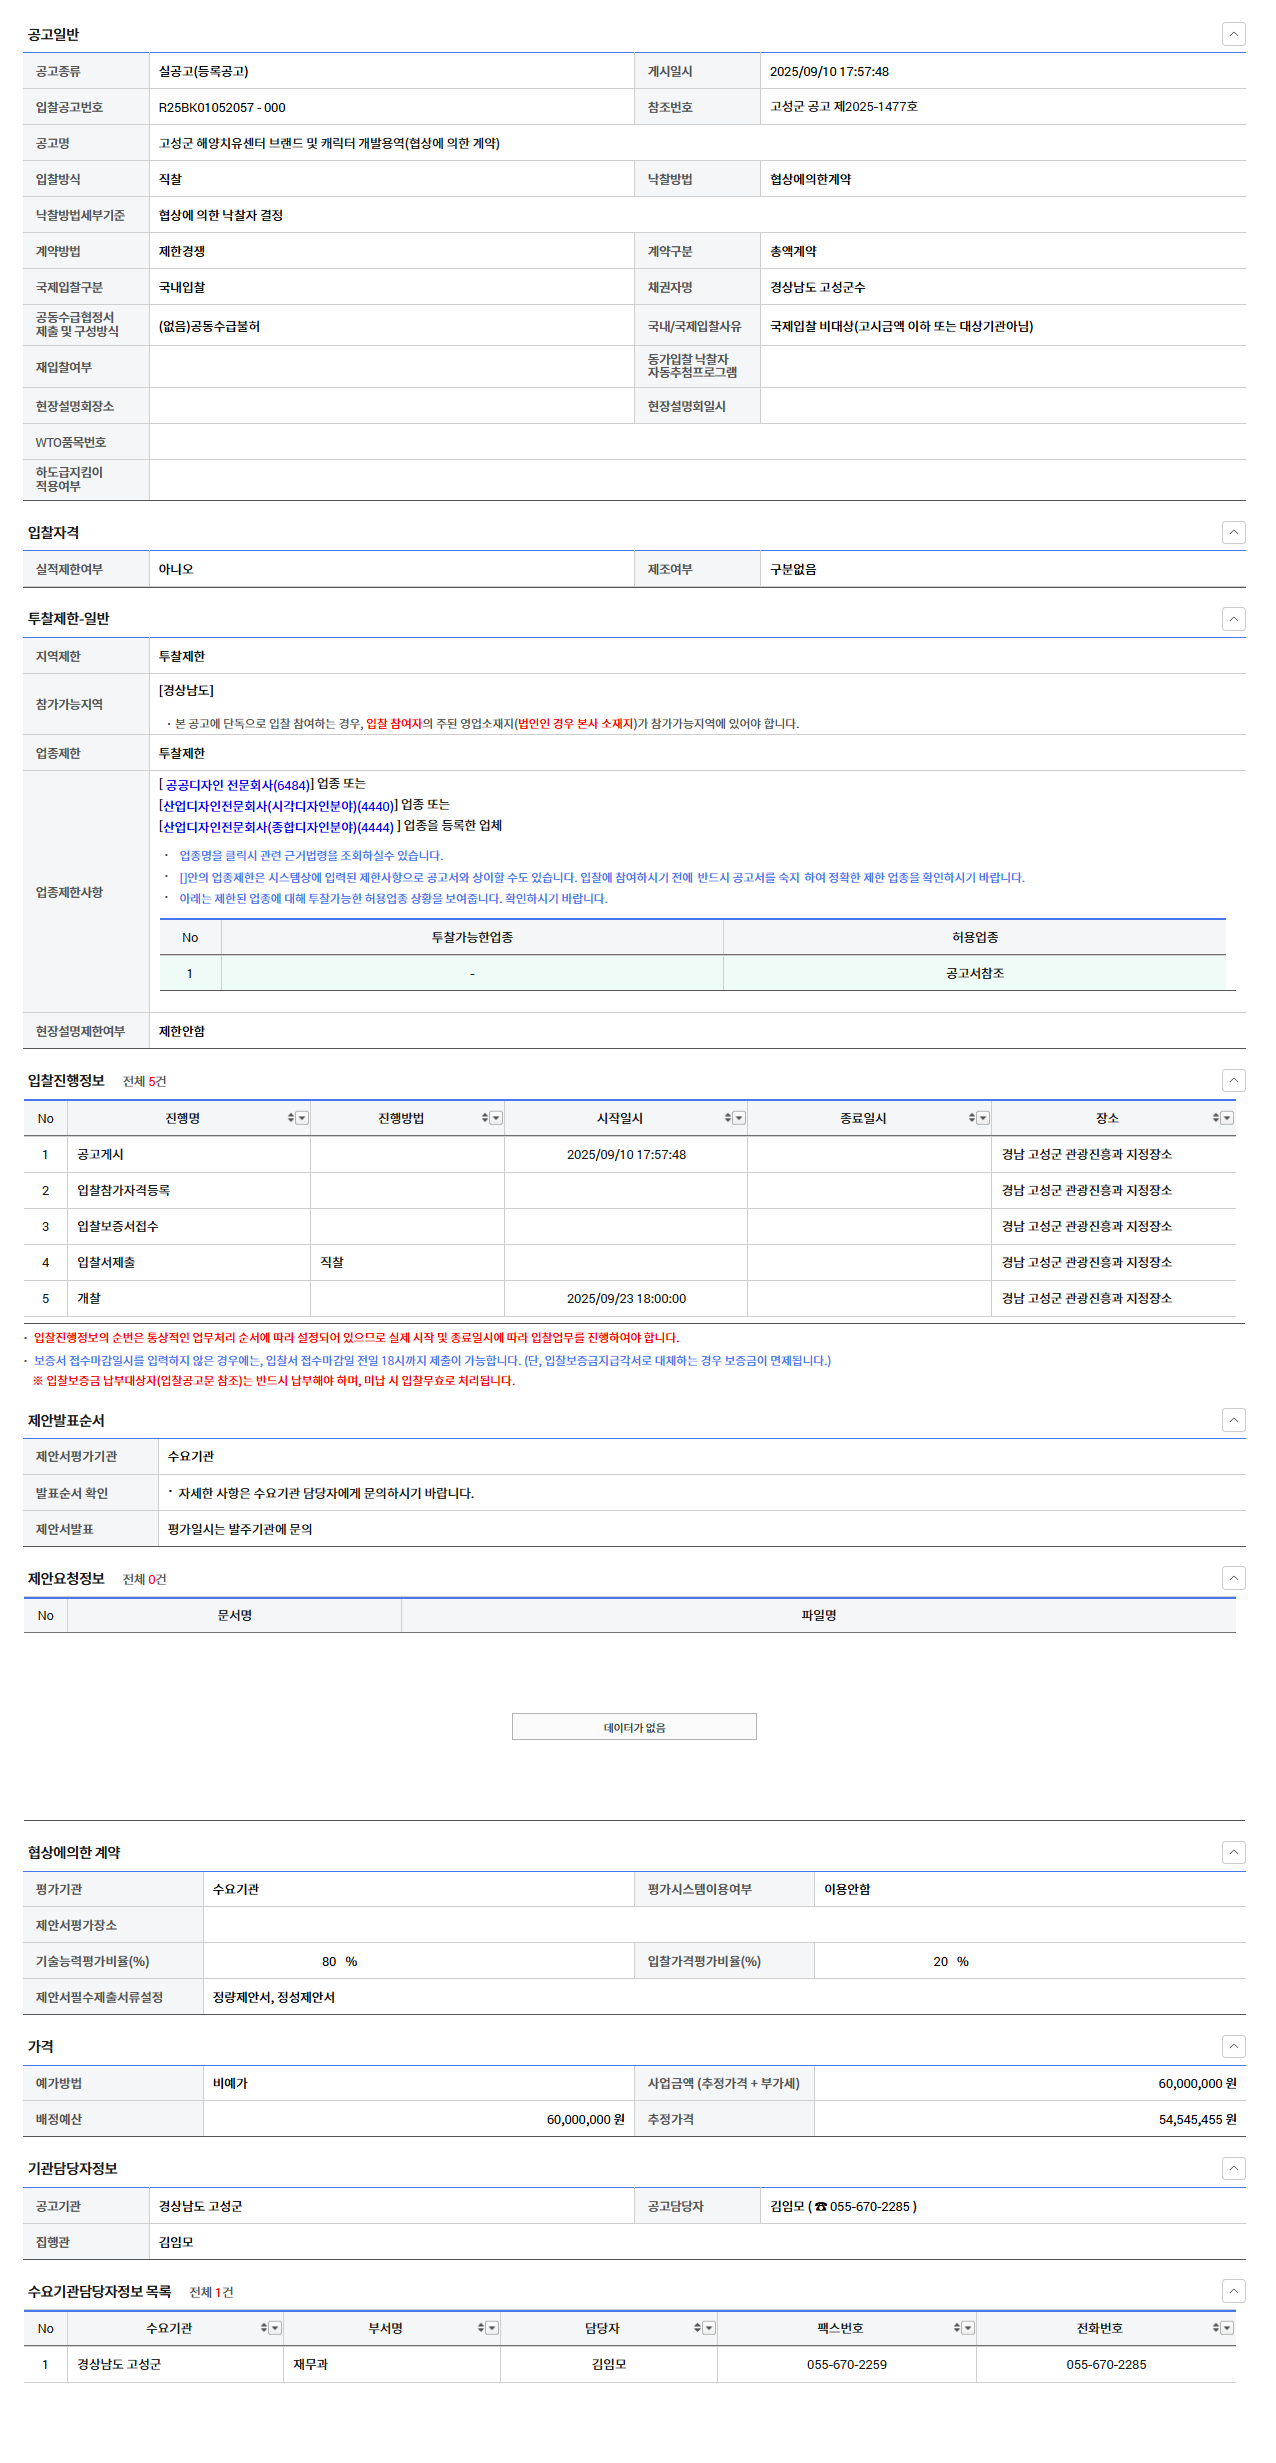Click the 데이터가 없음 empty message box

[x=634, y=1727]
